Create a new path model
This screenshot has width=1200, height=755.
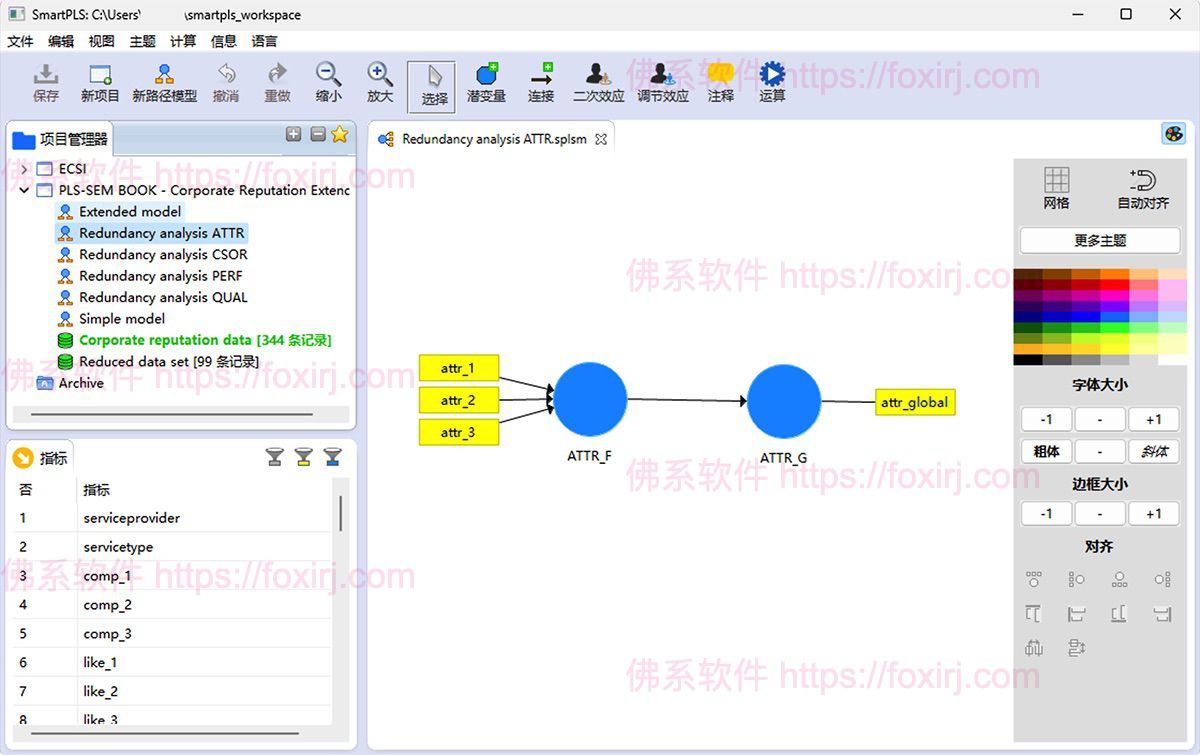164,83
